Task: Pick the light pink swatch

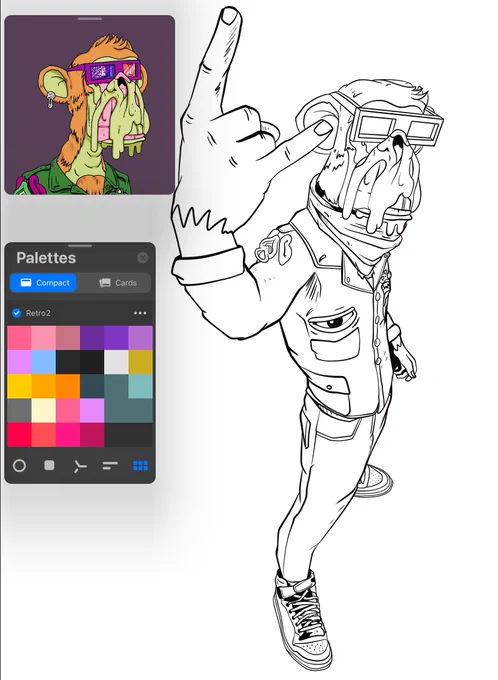Action: [x=43, y=338]
